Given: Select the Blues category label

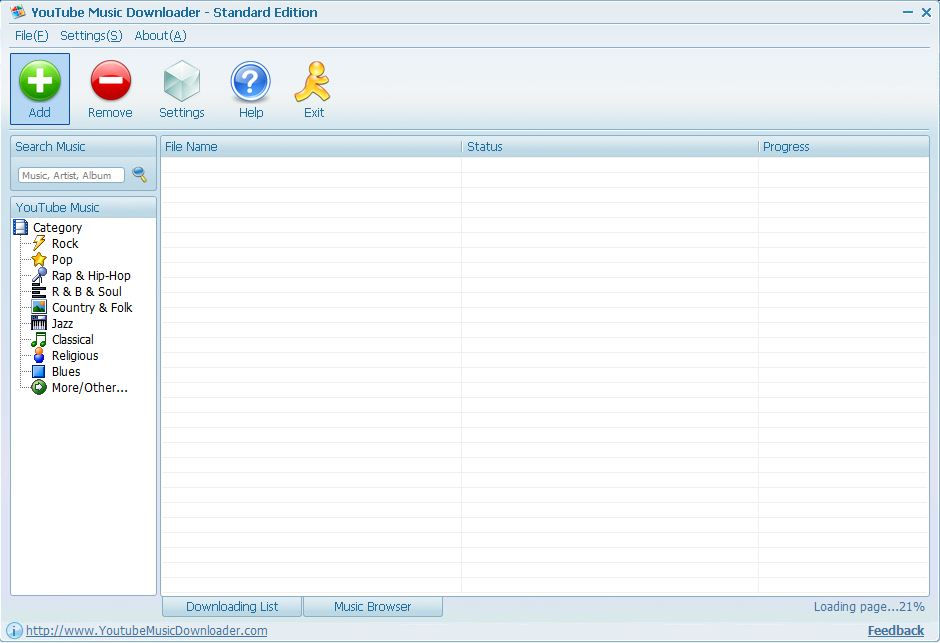Looking at the screenshot, I should 66,372.
